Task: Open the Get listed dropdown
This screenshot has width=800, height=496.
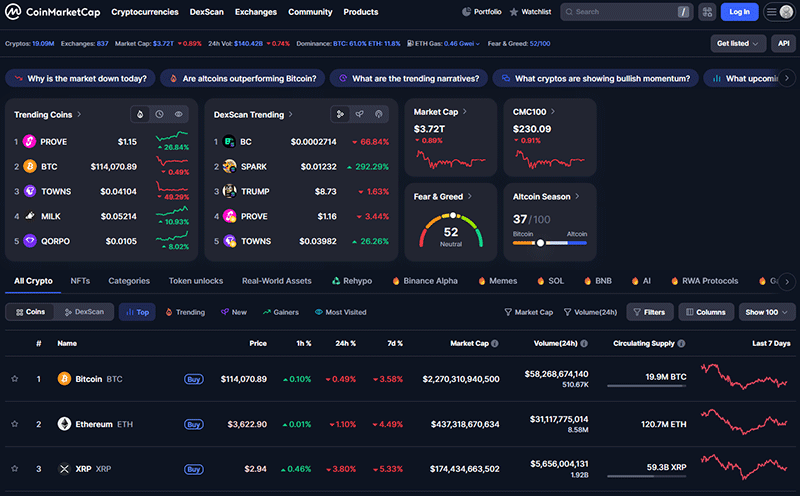Action: click(x=738, y=43)
